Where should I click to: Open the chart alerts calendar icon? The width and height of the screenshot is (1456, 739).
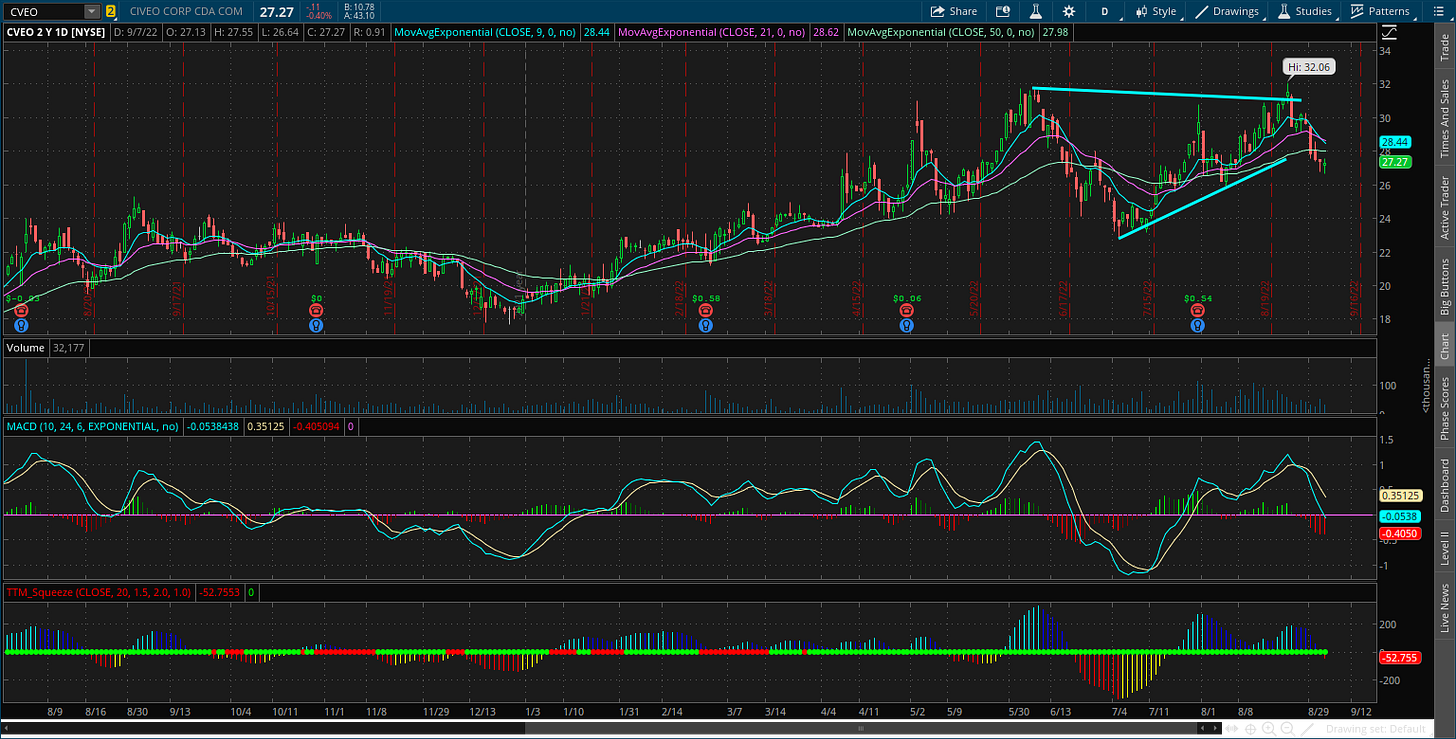[x=1003, y=11]
